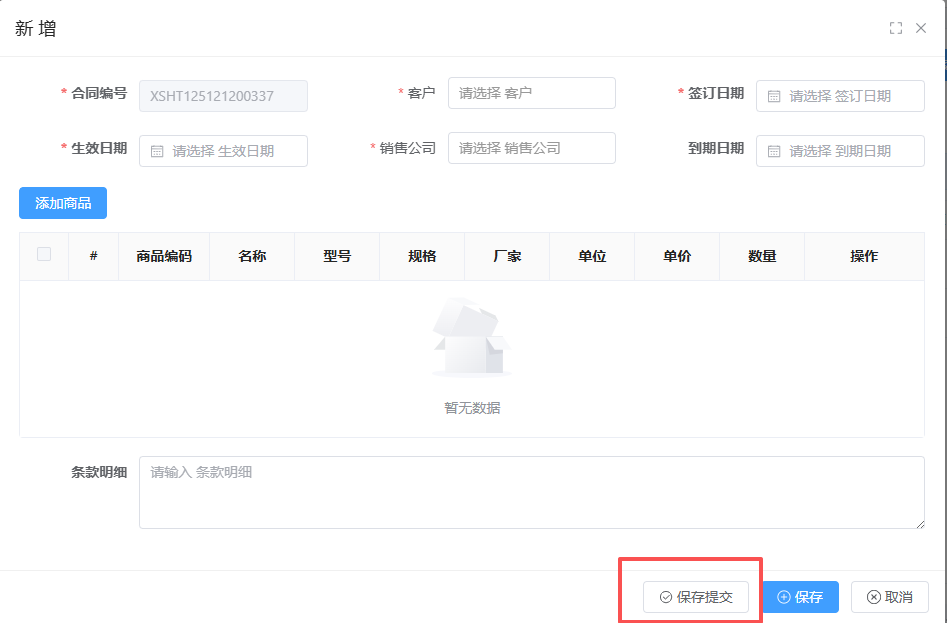Close the 新增 dialog with X icon

pos(921,28)
